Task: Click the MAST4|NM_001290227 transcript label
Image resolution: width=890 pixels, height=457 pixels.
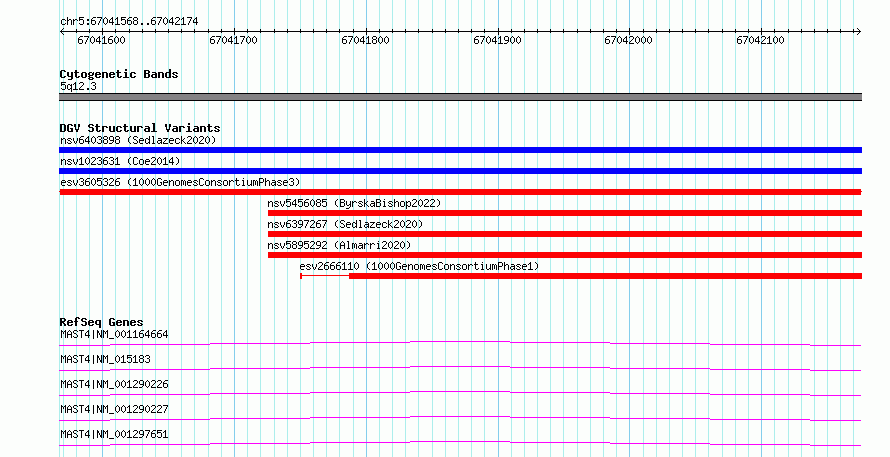Action: (114, 409)
